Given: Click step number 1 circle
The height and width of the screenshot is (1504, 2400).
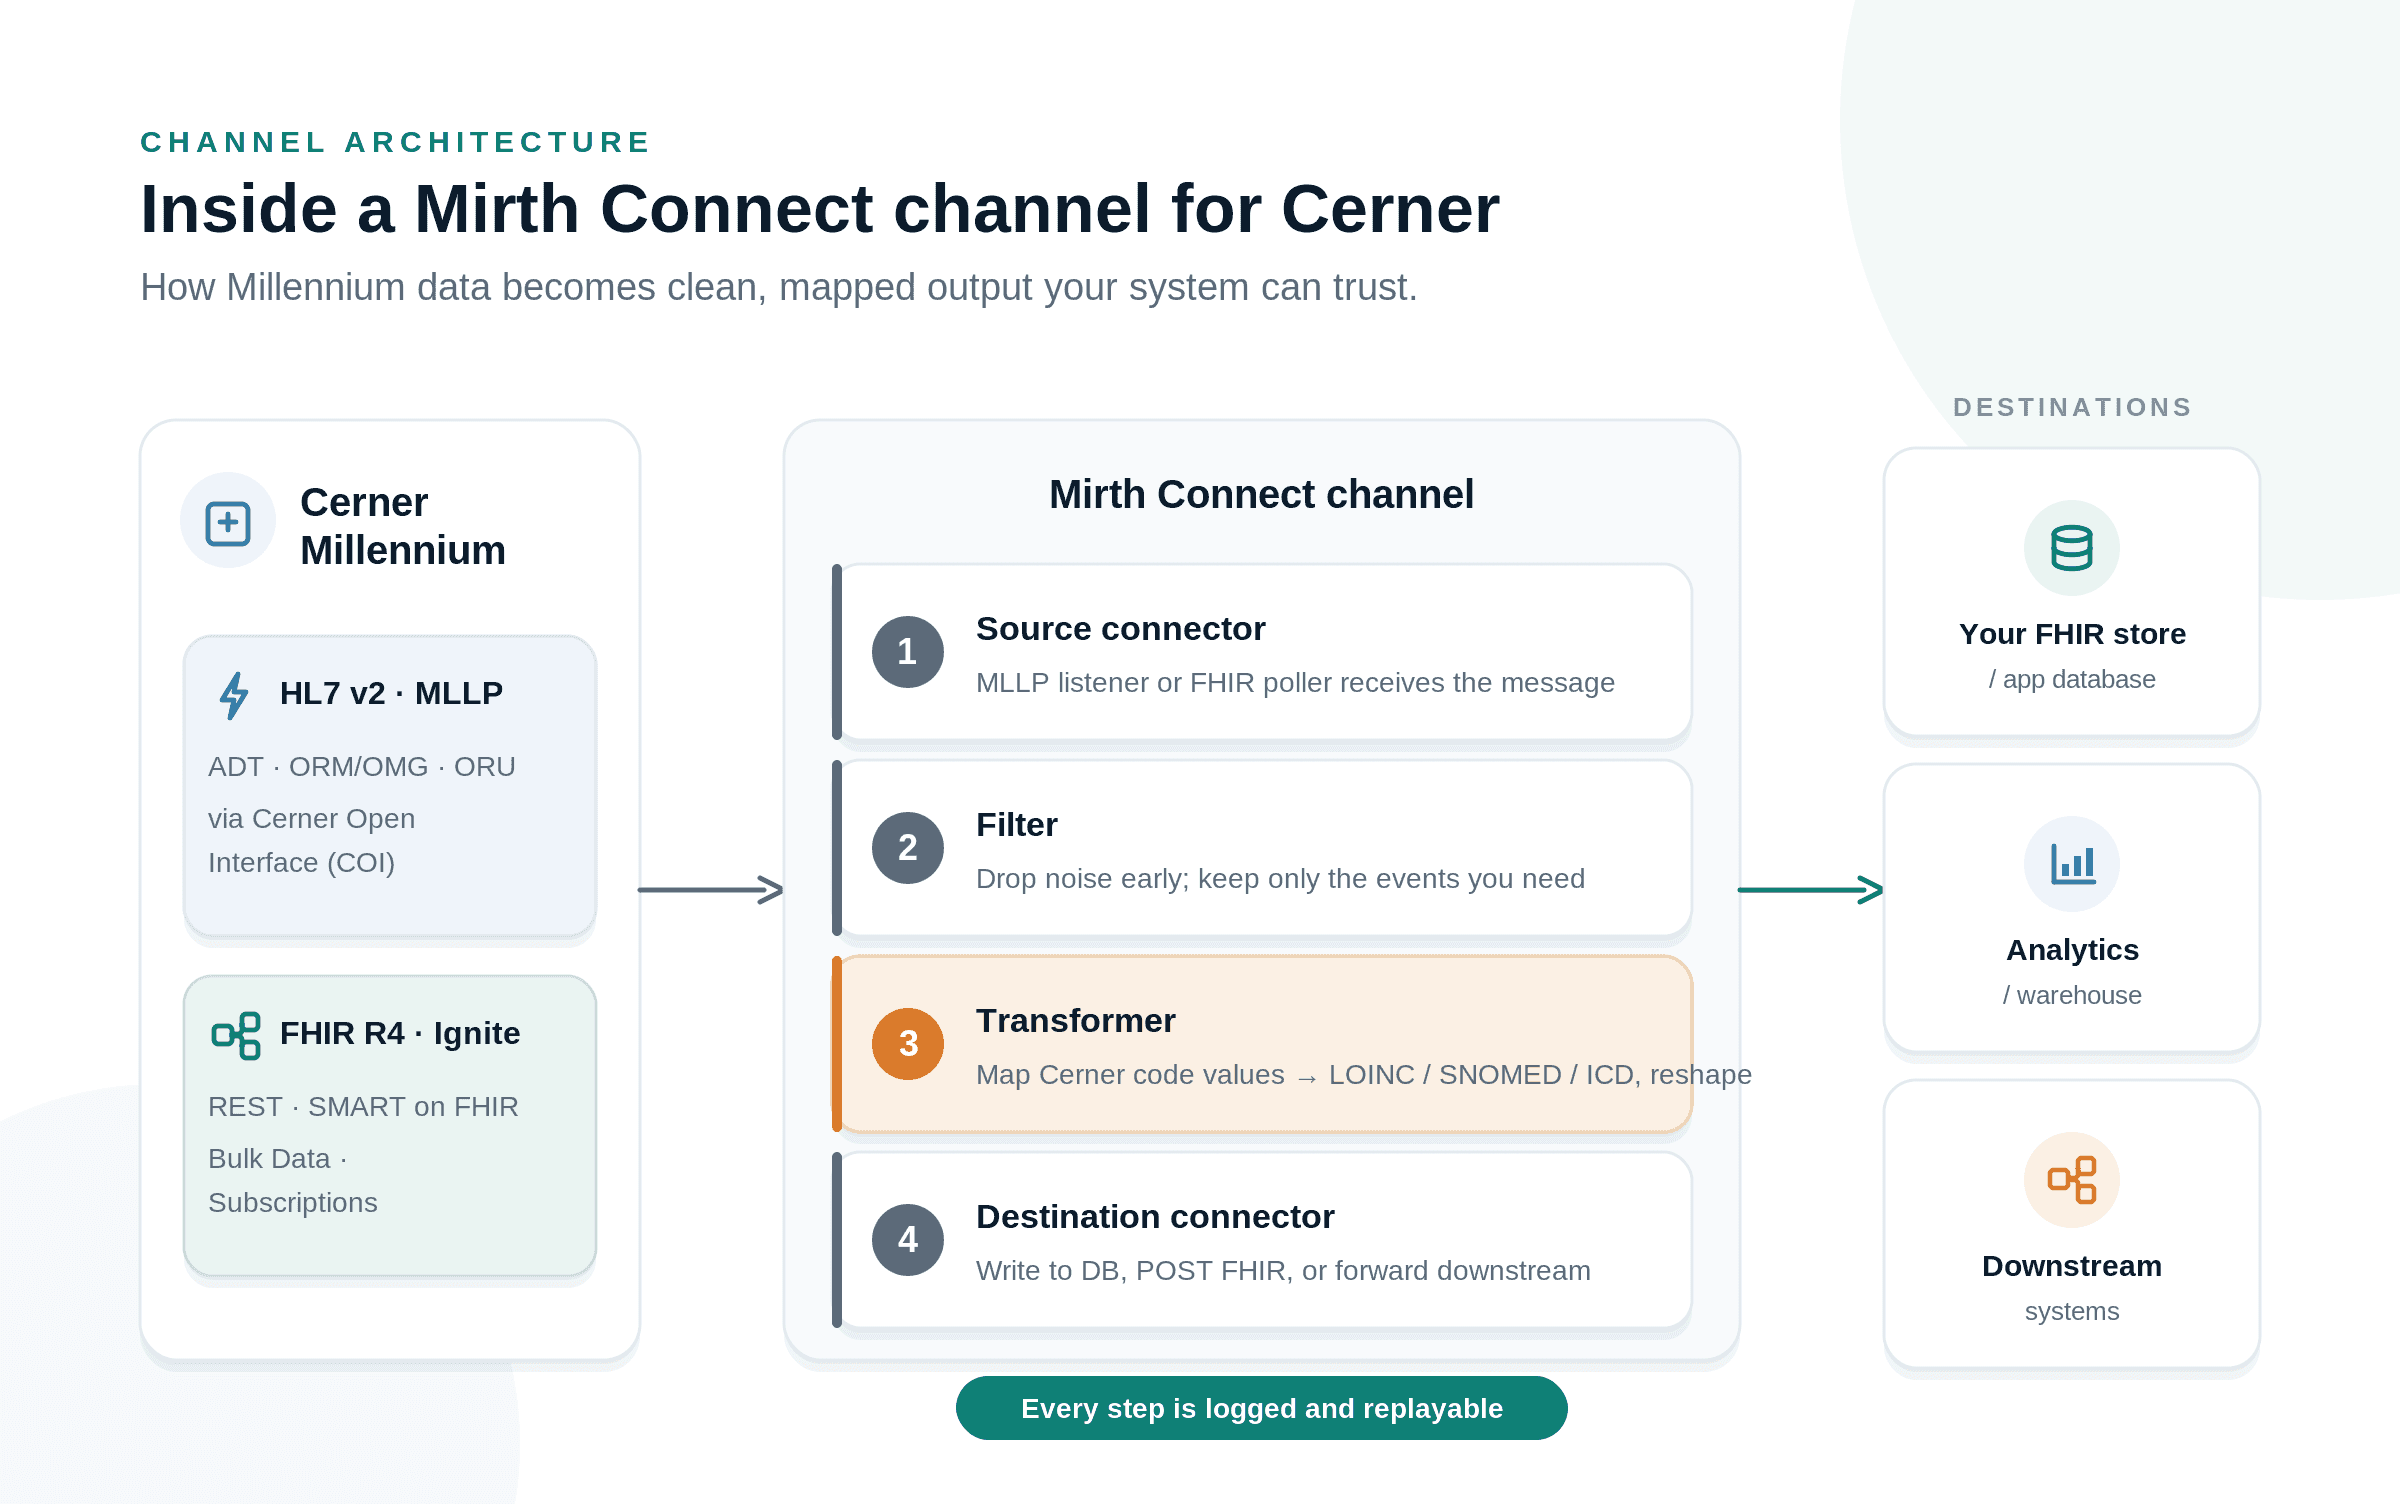Looking at the screenshot, I should click(x=908, y=652).
